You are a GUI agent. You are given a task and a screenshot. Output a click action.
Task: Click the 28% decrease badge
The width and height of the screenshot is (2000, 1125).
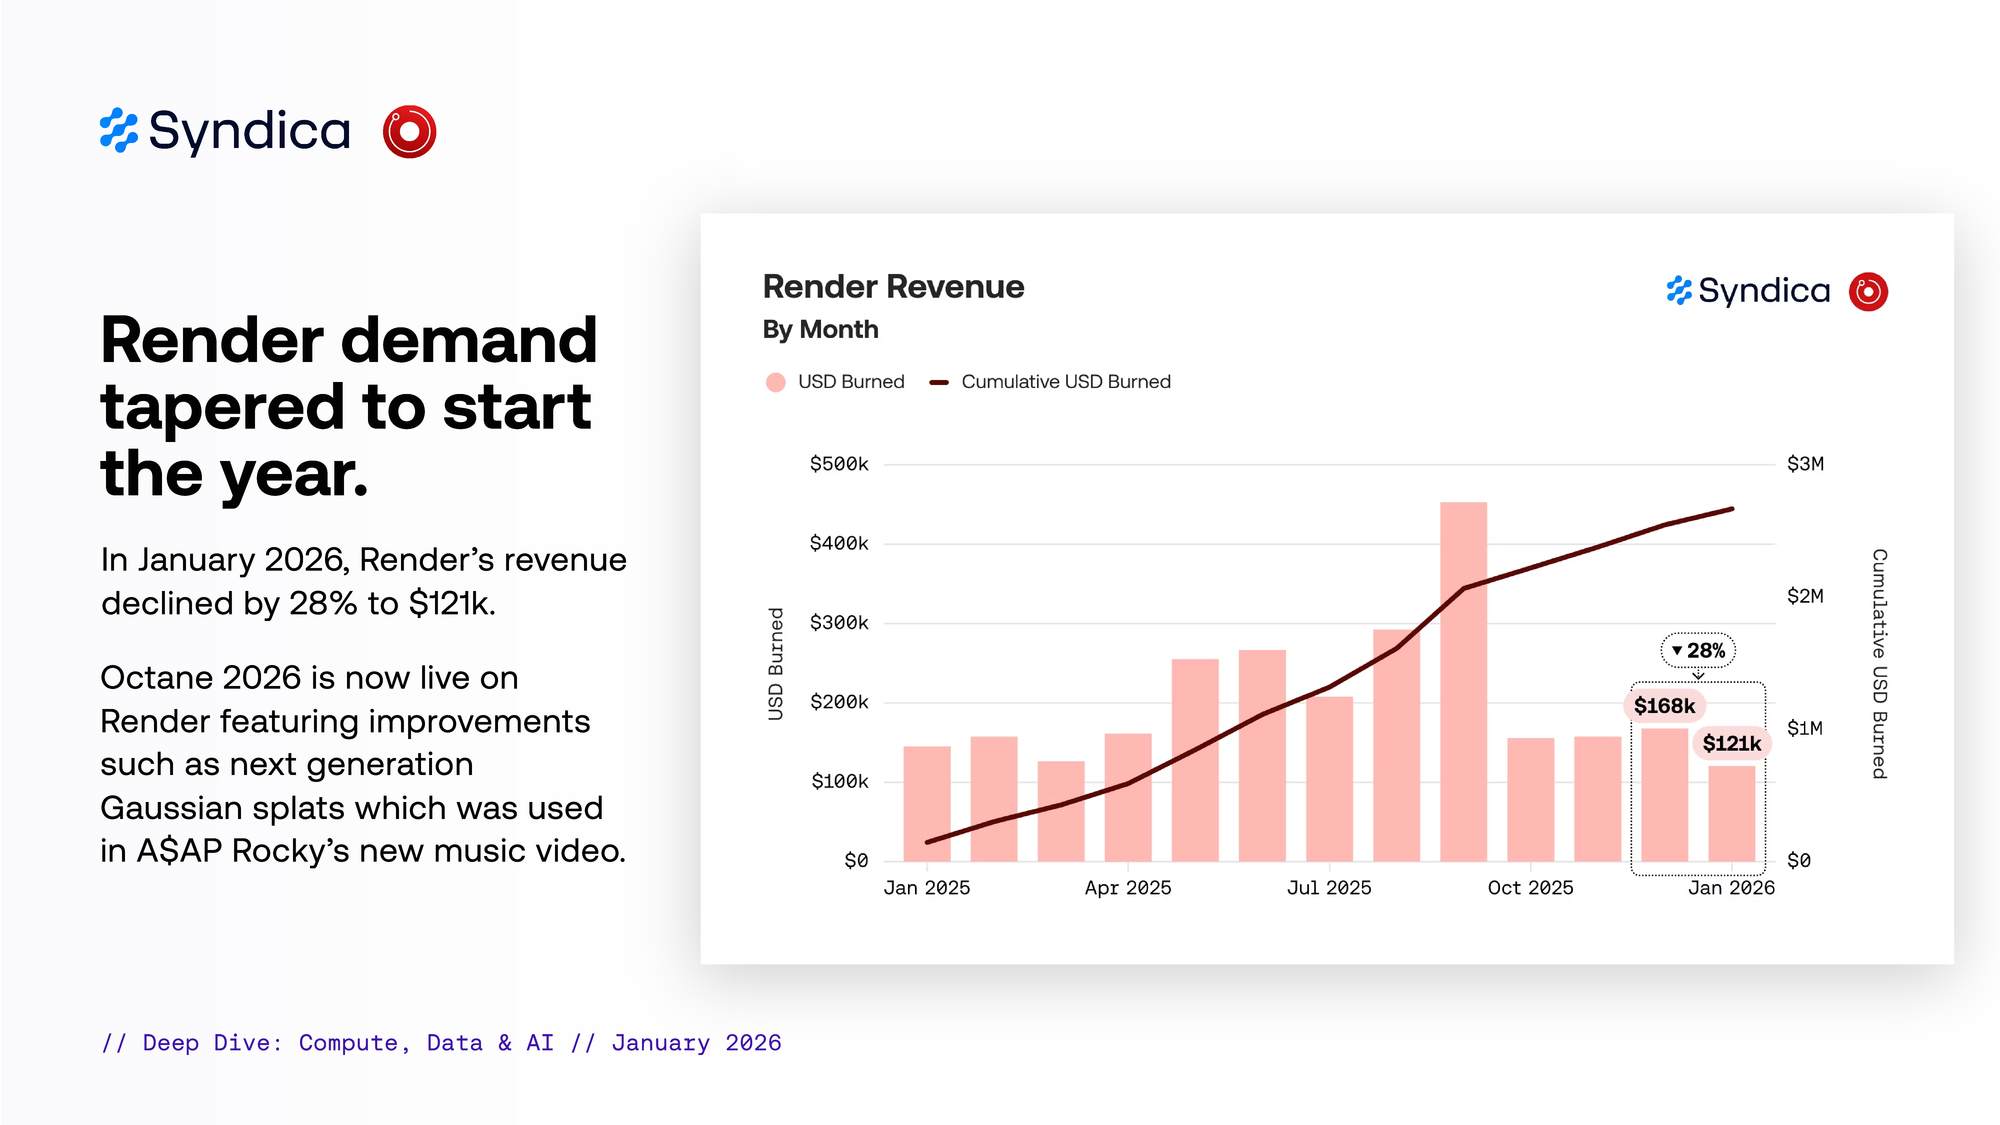pos(1698,651)
